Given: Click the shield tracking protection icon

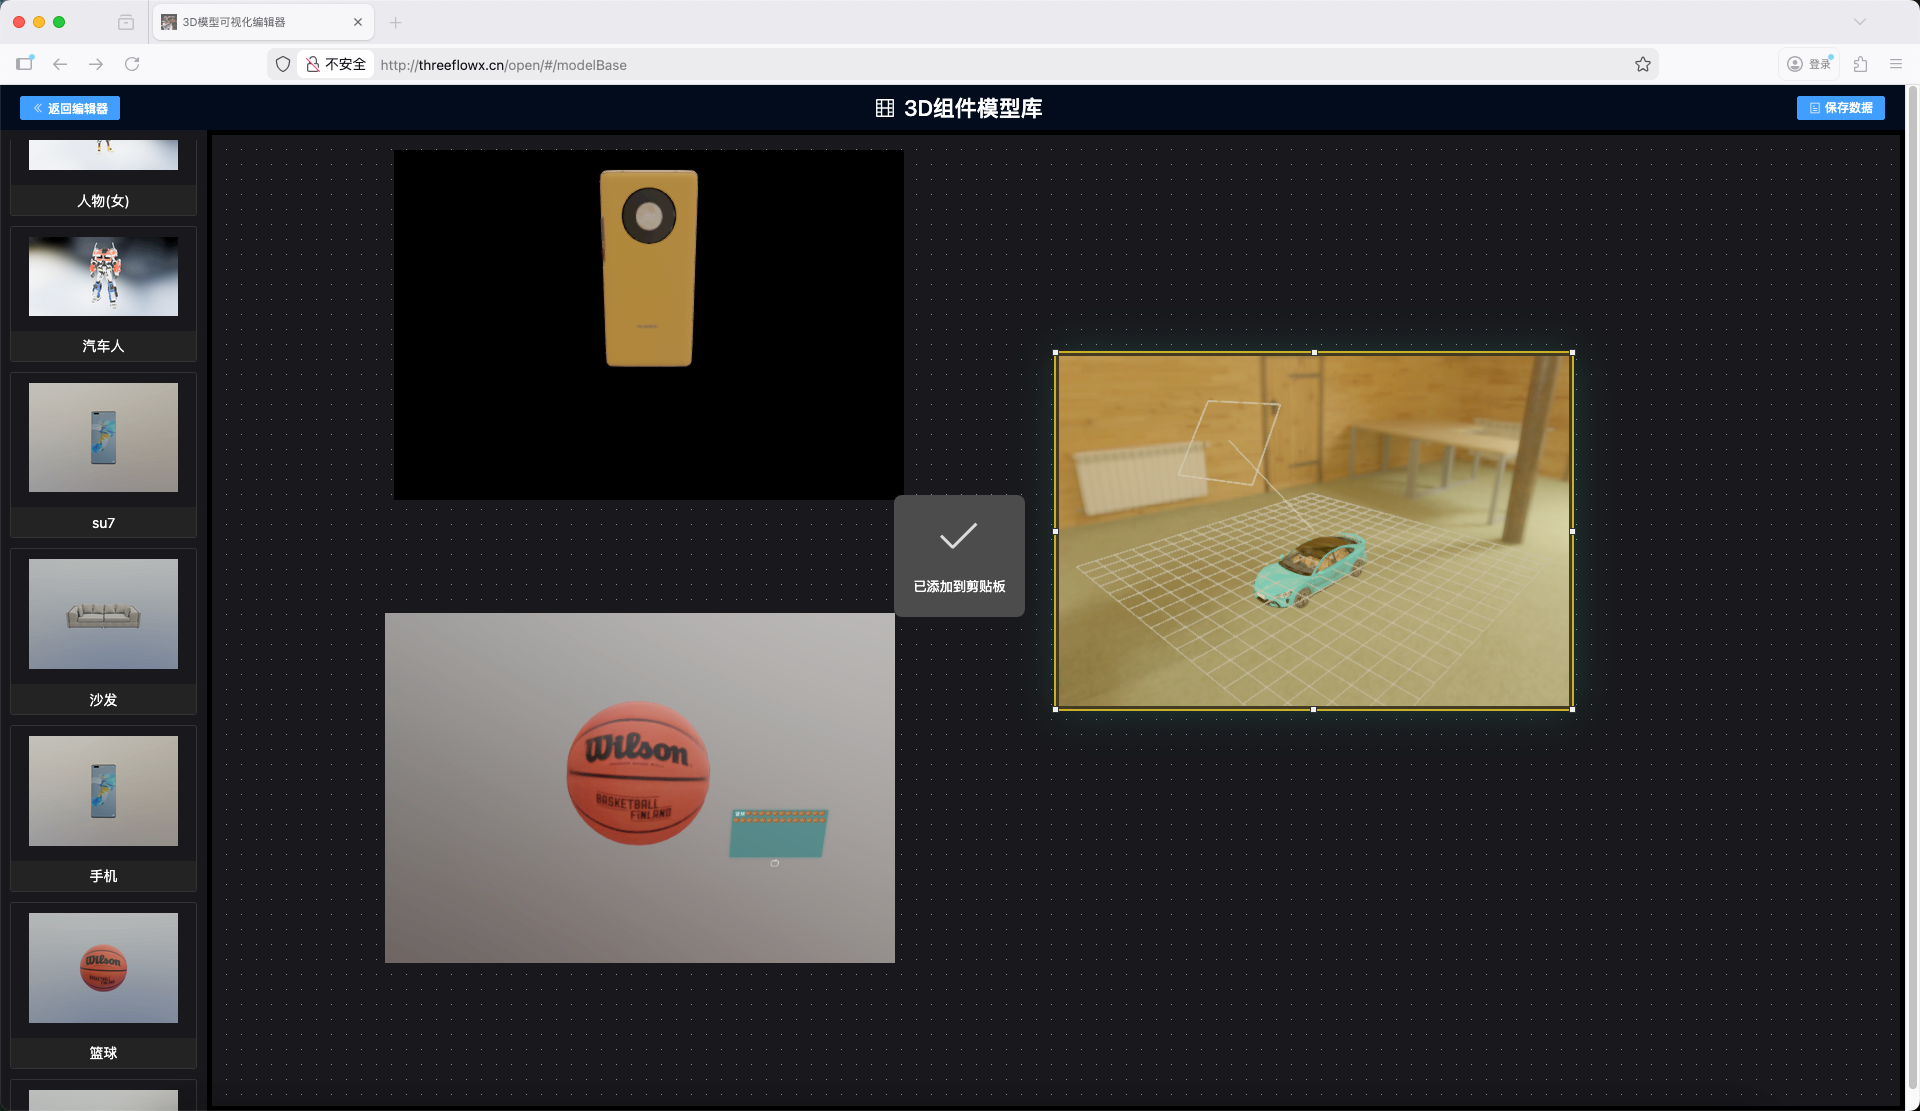Looking at the screenshot, I should click(283, 64).
